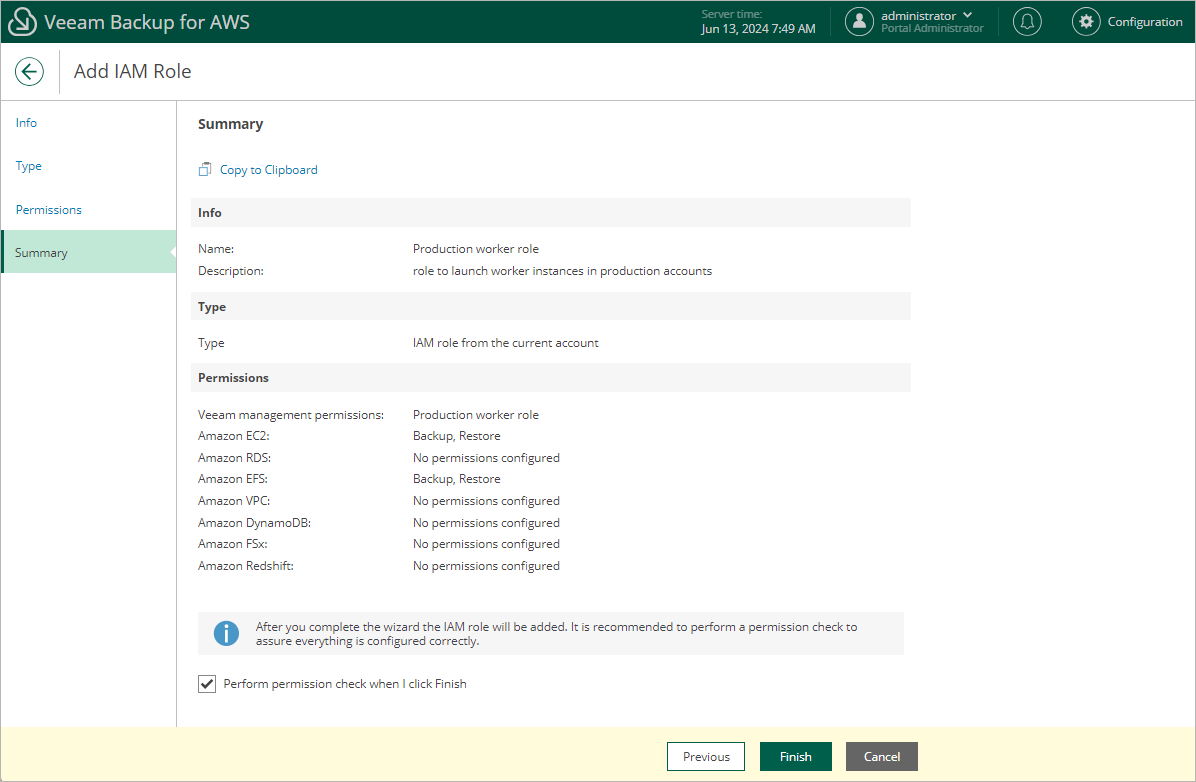
Task: Click the Veeam logo icon
Action: (x=22, y=21)
